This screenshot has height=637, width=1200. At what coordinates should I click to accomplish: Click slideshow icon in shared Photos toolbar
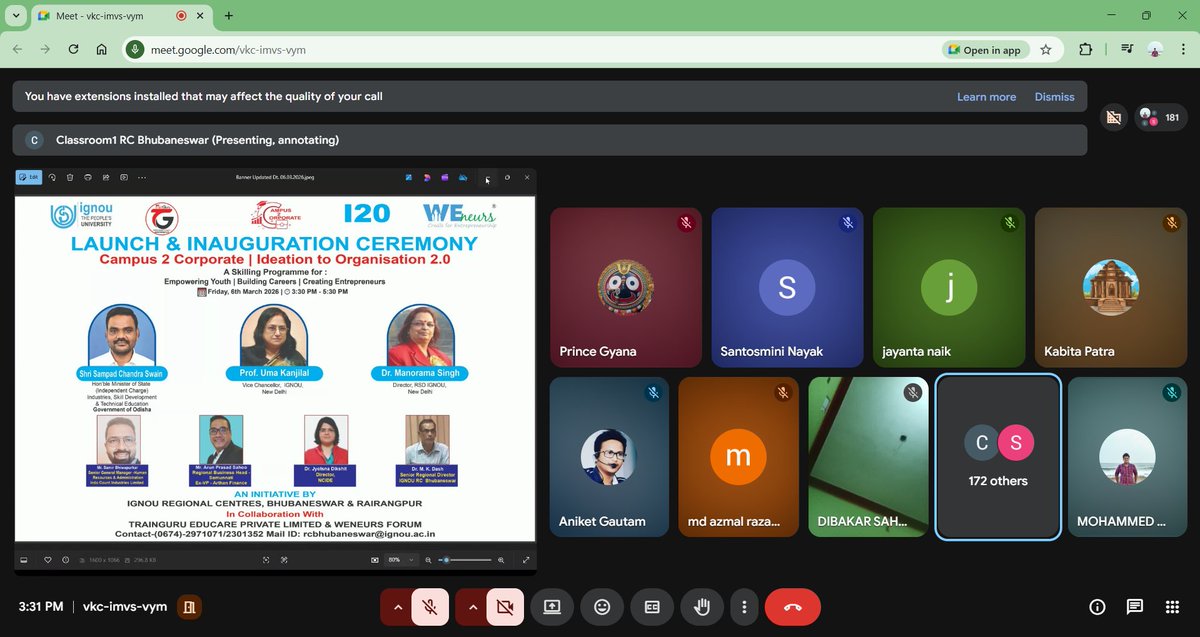124,177
